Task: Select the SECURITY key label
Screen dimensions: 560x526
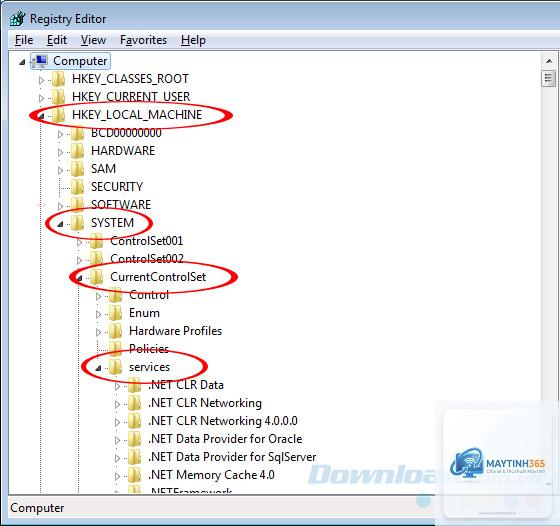Action: 117,187
